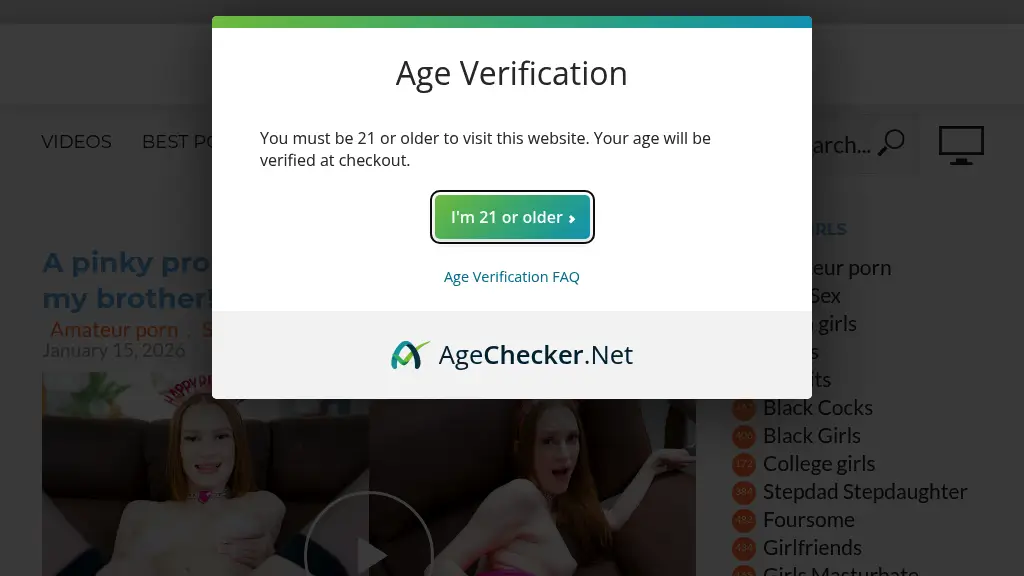Click the orange count badge beside College girls

(x=744, y=464)
